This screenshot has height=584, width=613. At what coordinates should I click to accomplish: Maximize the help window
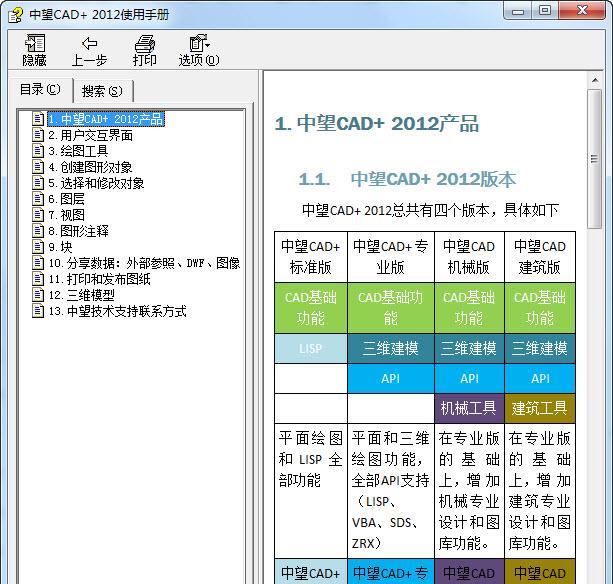tap(545, 11)
